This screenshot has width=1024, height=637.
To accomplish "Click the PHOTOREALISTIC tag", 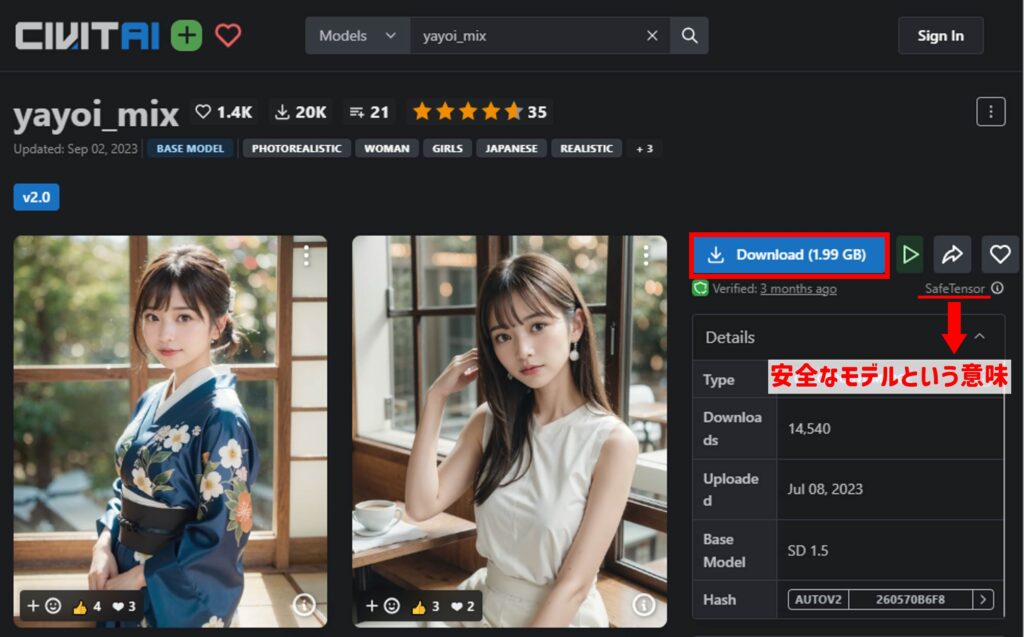I will [296, 149].
